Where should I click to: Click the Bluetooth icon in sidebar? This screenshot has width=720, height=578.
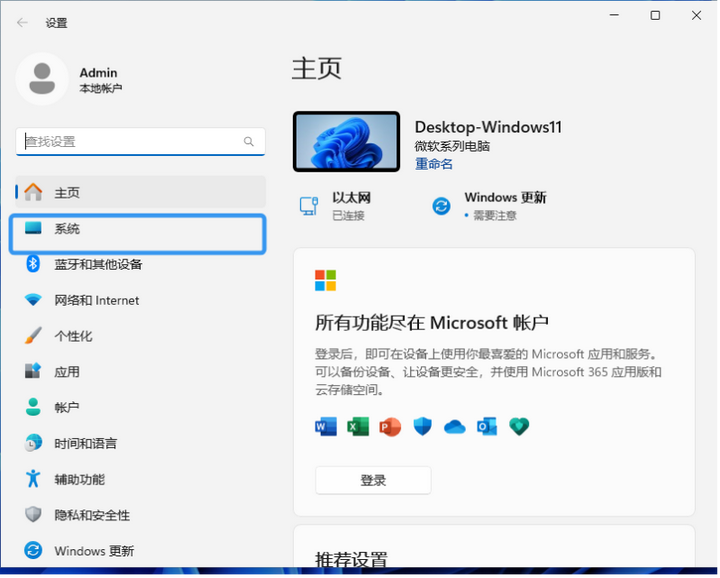[x=33, y=264]
